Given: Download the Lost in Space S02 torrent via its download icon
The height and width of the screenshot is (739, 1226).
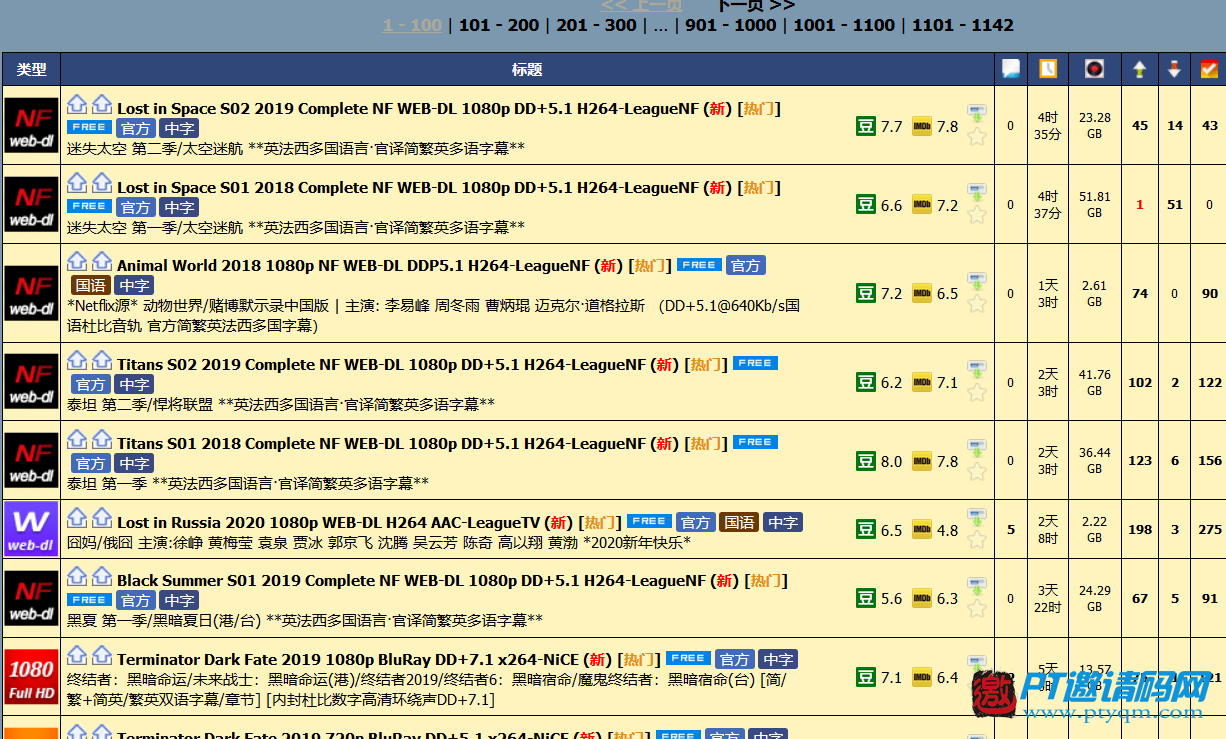Looking at the screenshot, I should (x=976, y=113).
